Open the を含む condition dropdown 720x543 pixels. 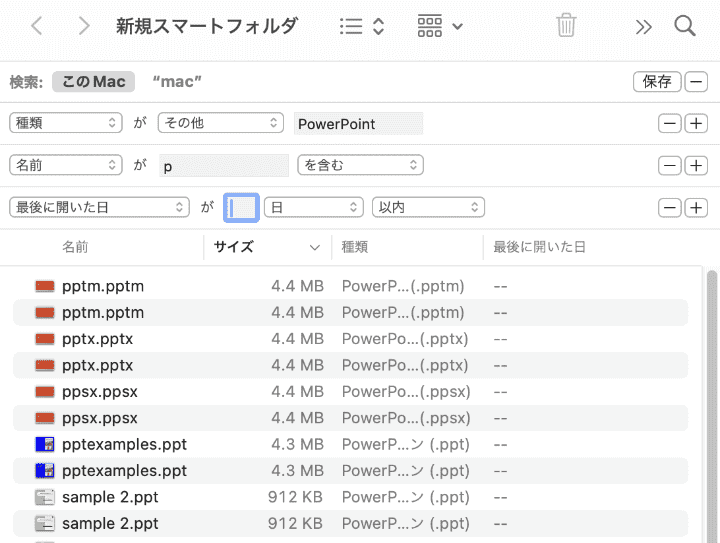click(x=360, y=165)
